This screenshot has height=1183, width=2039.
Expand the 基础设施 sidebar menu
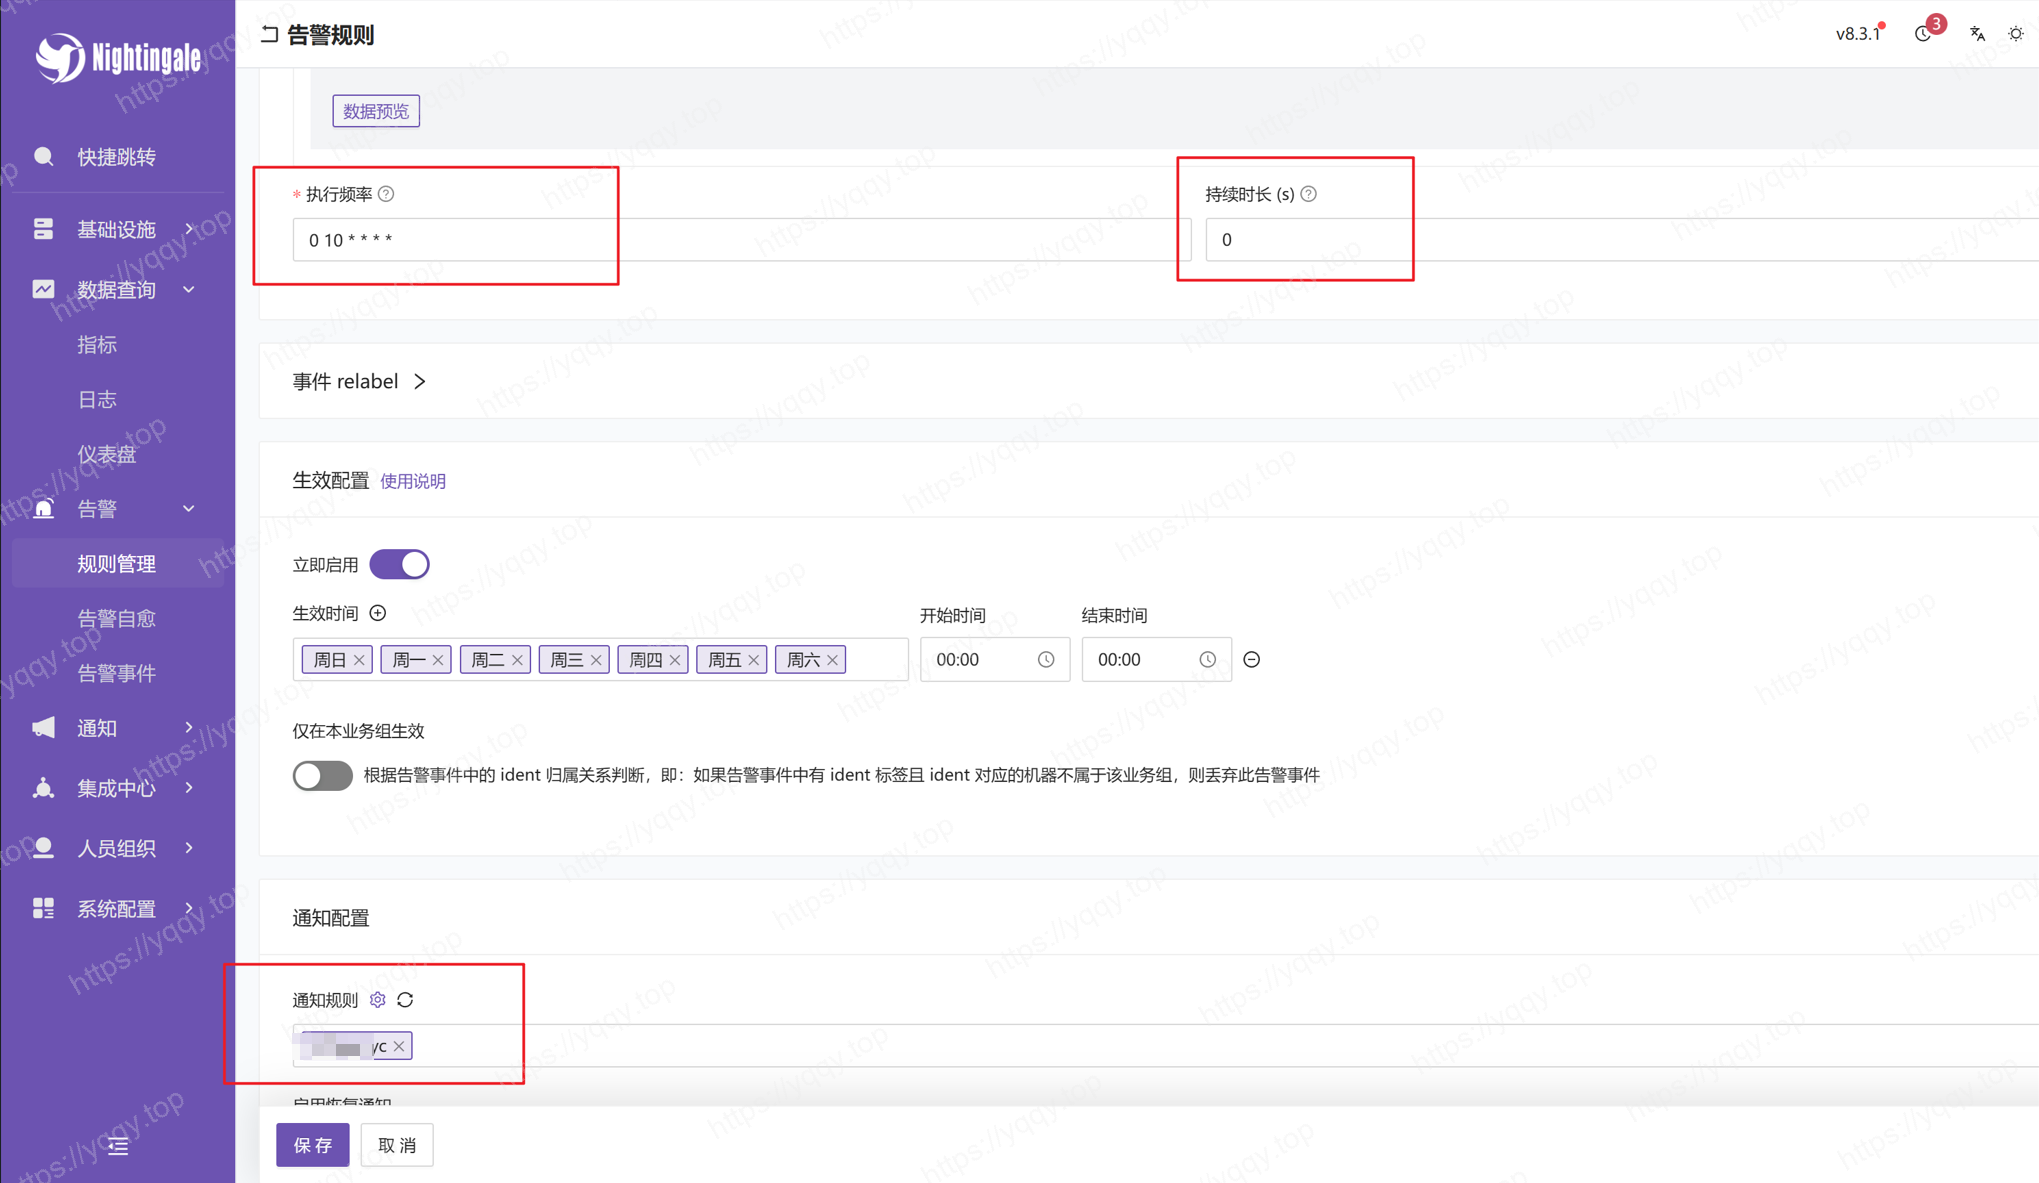pos(116,229)
